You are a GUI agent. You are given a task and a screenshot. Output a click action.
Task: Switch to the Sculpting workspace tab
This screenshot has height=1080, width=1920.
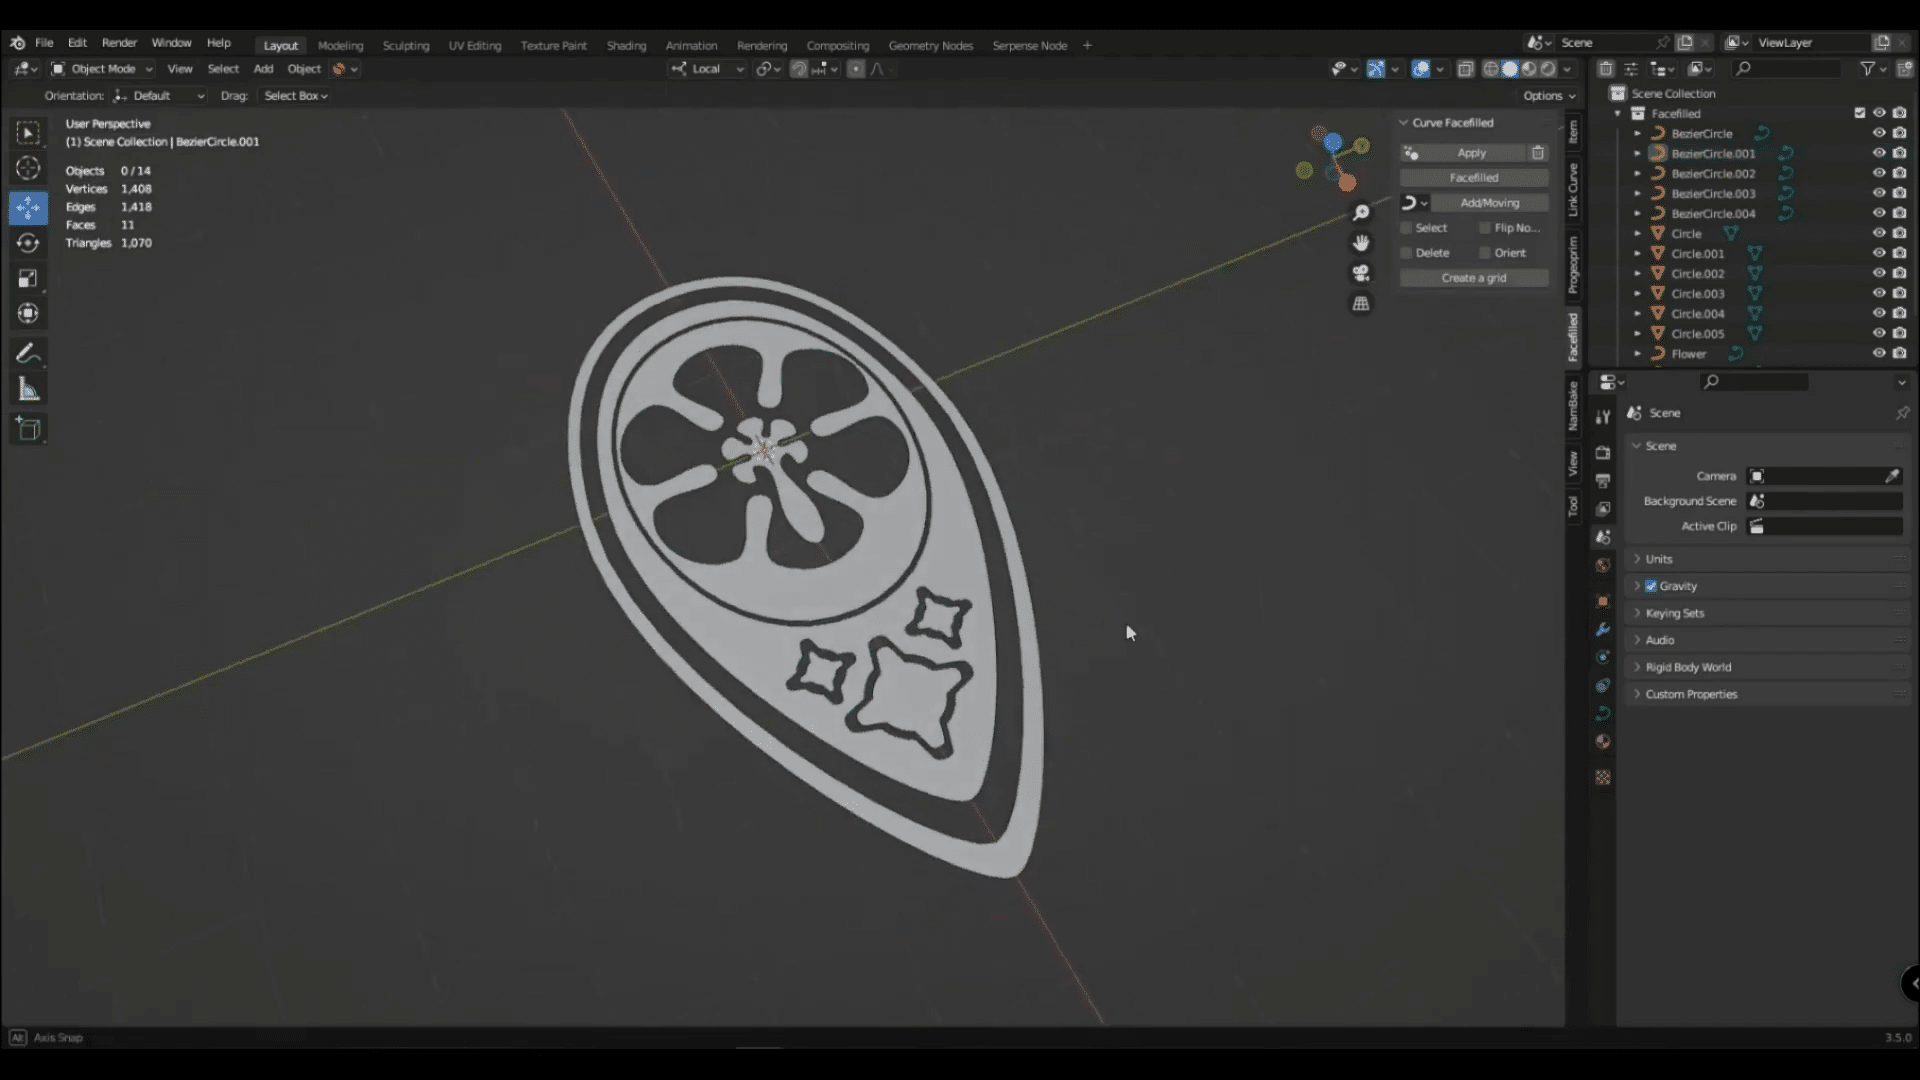coord(405,45)
